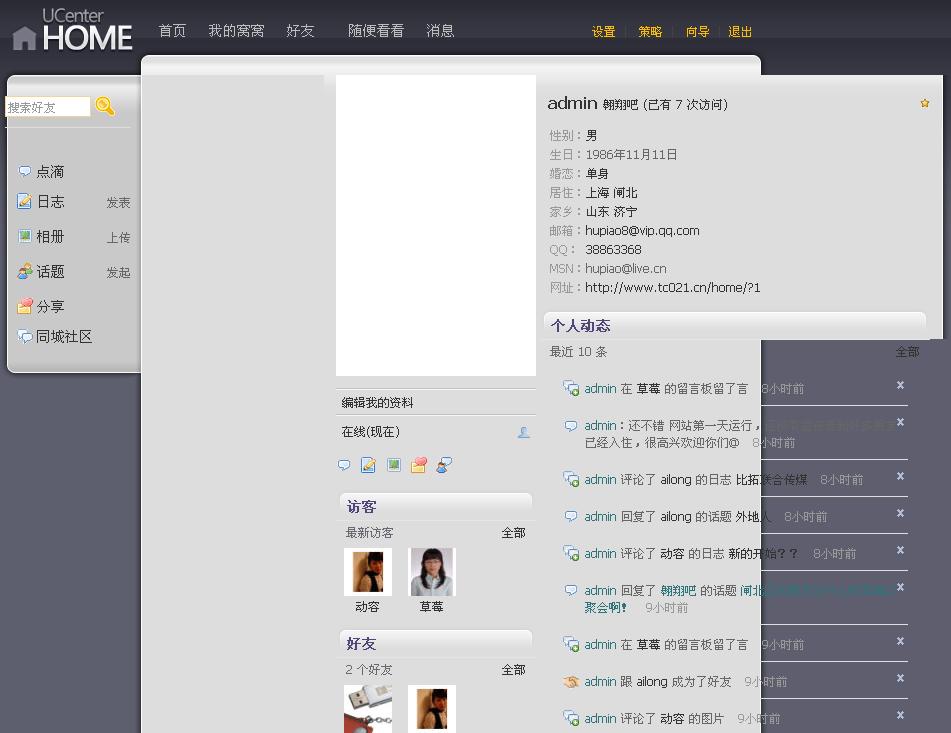Click 点滴 text in sidebar
The height and width of the screenshot is (733, 951).
(x=50, y=172)
